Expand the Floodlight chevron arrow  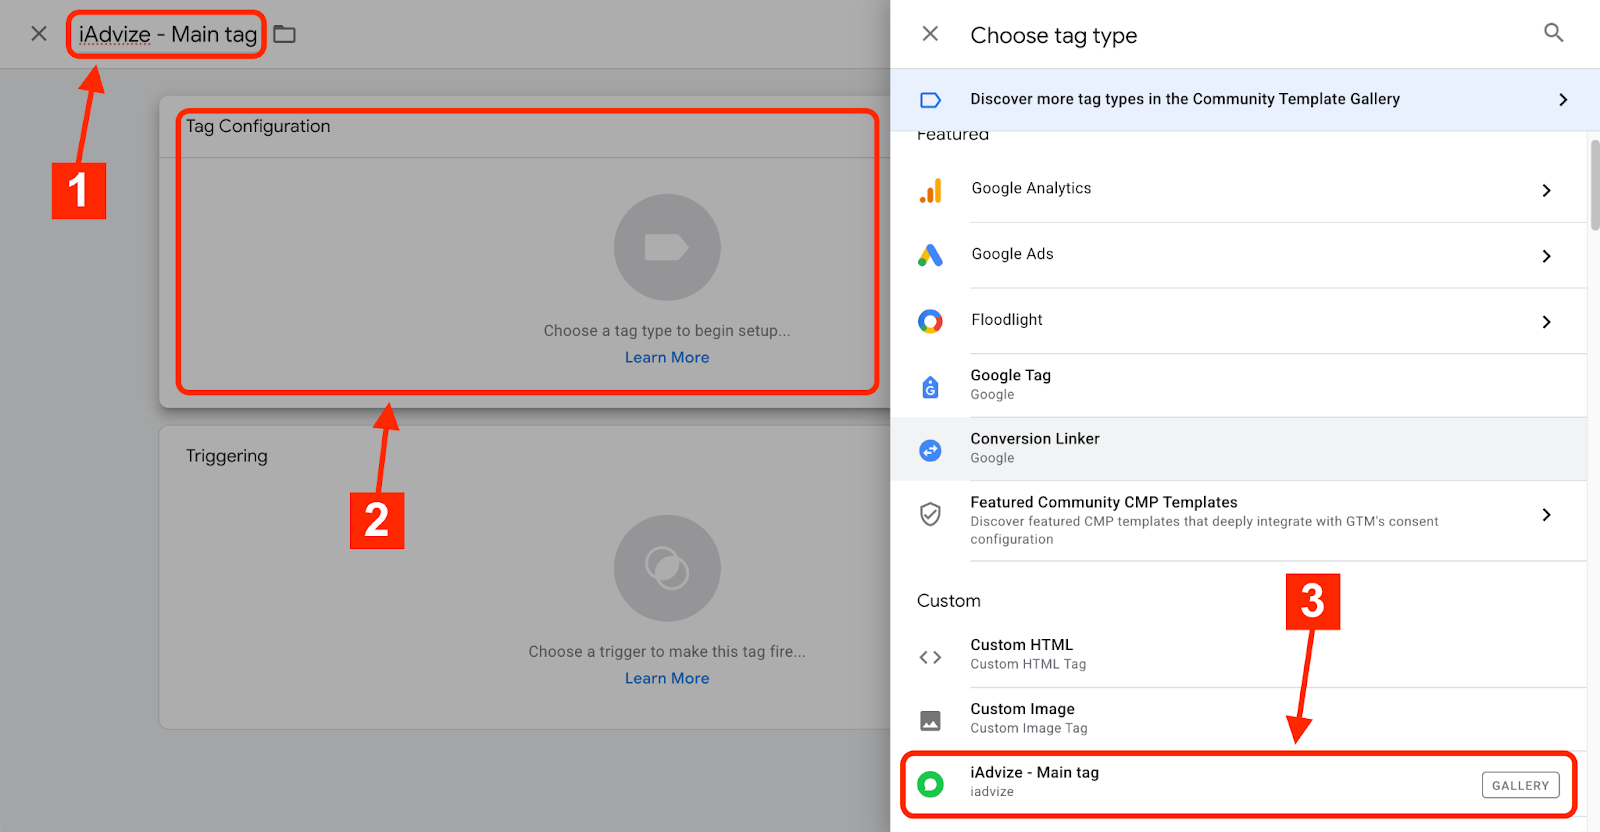(x=1546, y=322)
